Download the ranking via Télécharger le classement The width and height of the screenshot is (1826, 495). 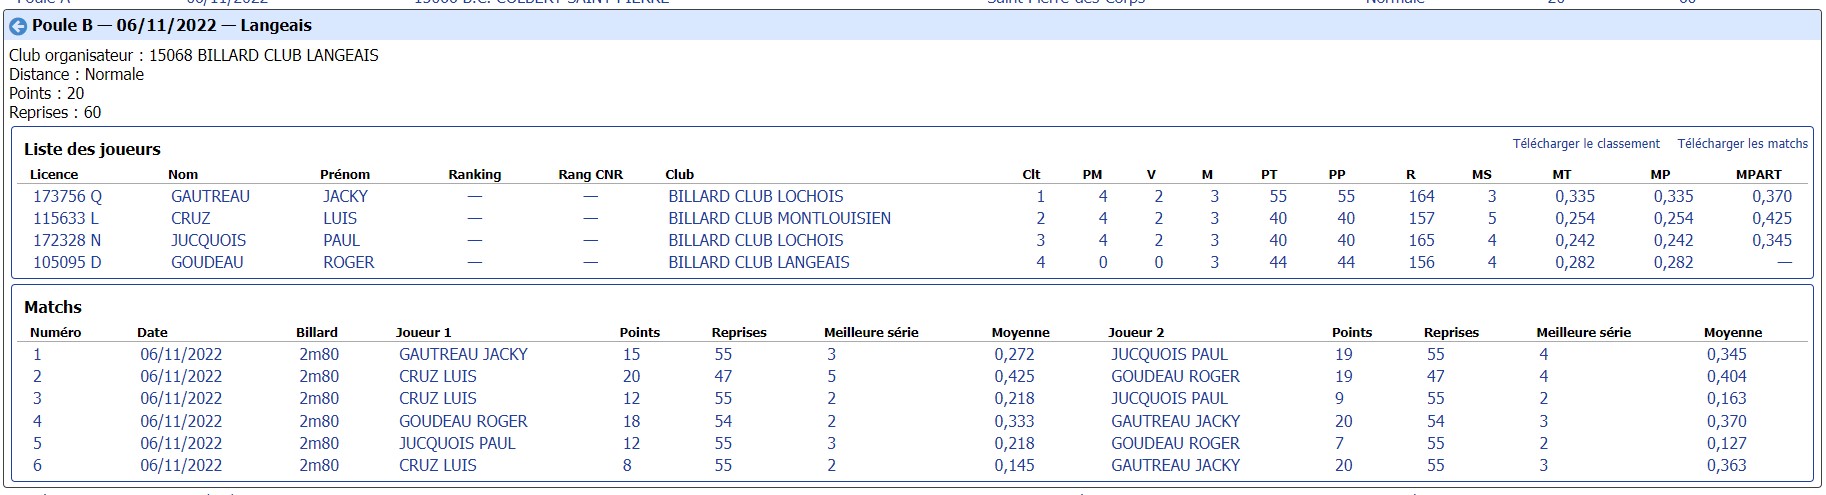(1586, 144)
